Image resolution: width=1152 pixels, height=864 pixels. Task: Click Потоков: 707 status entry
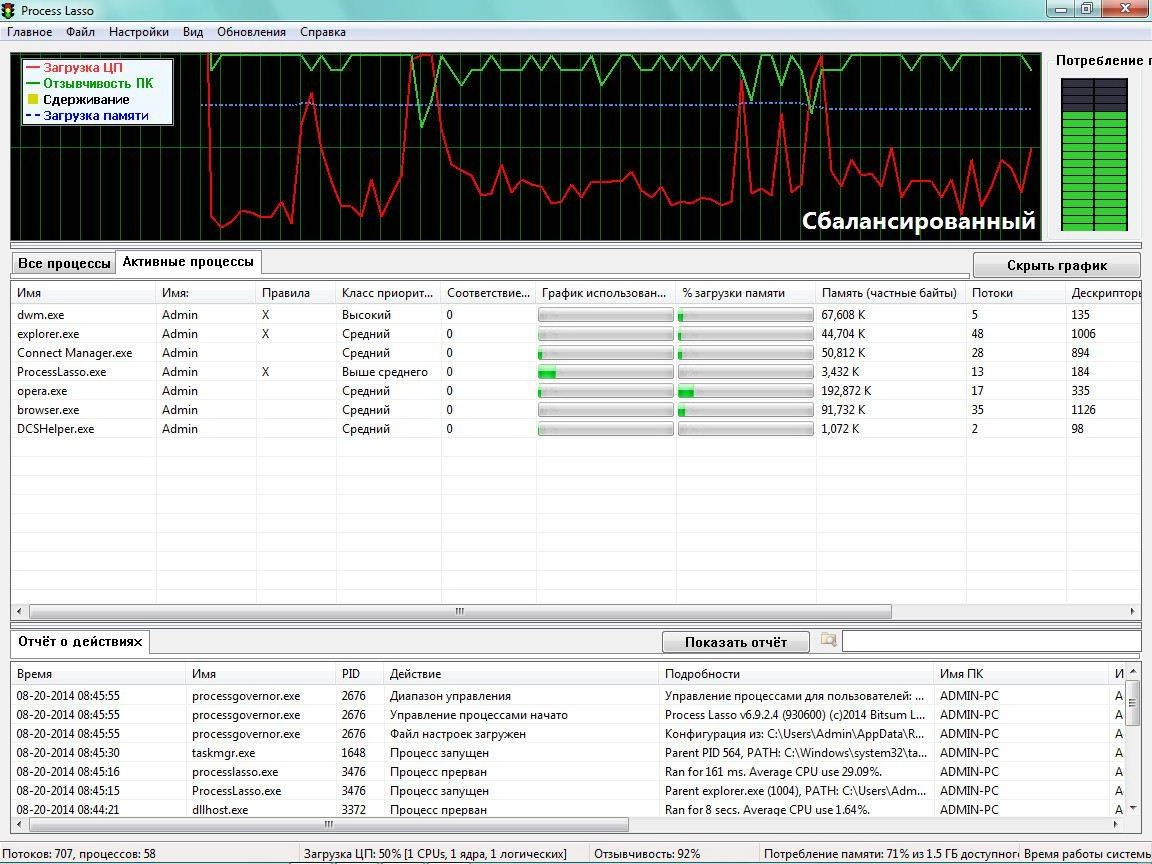pyautogui.click(x=79, y=854)
